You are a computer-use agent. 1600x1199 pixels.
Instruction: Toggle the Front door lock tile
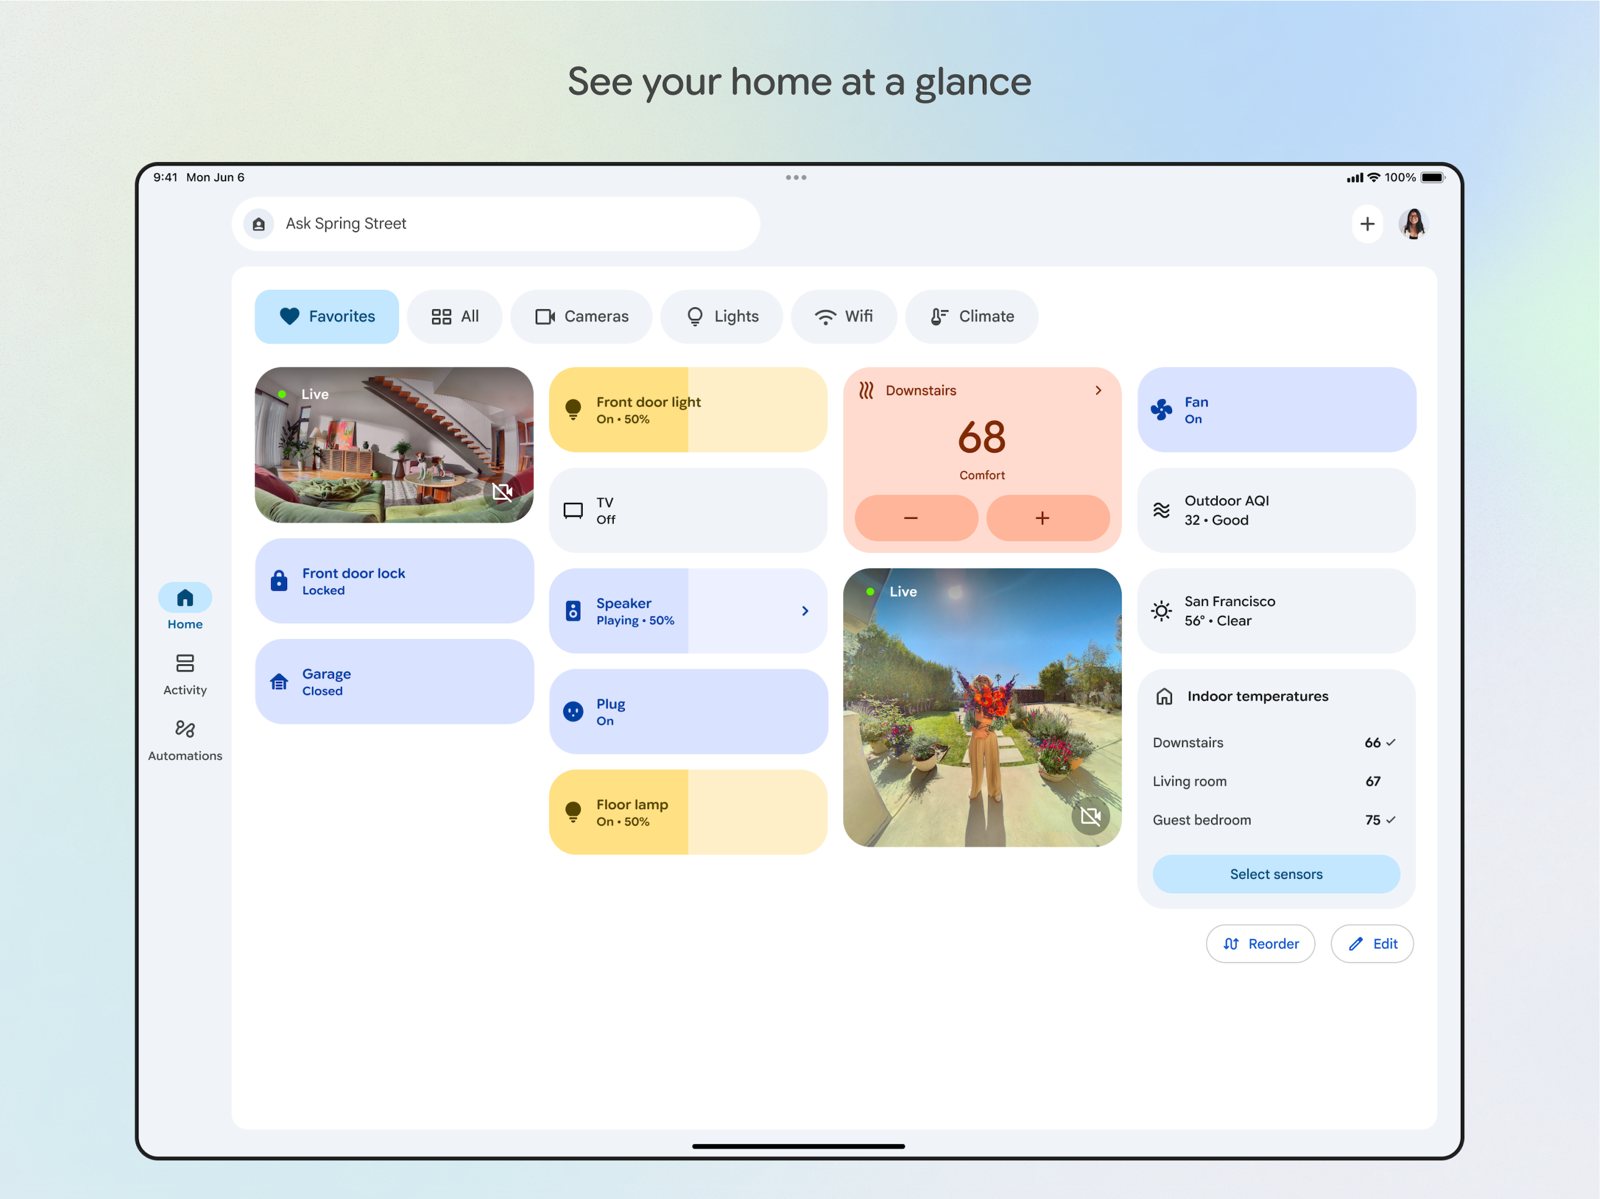[x=394, y=581]
